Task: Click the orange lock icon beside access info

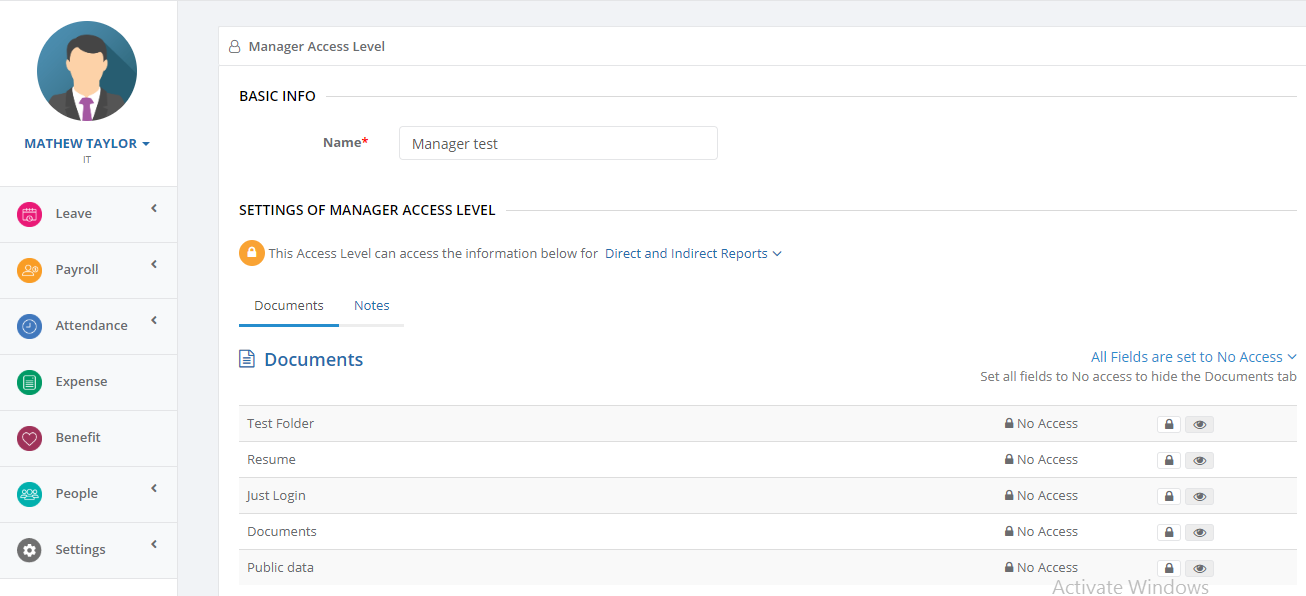Action: pyautogui.click(x=251, y=253)
